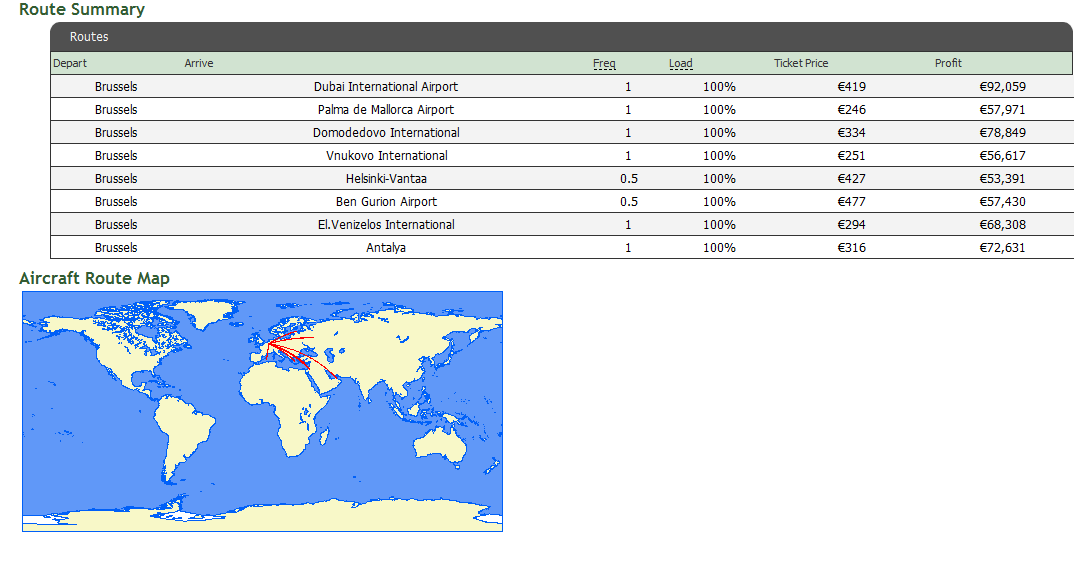Click the €53,391 profit value
The image size is (1074, 576).
pyautogui.click(x=1002, y=179)
